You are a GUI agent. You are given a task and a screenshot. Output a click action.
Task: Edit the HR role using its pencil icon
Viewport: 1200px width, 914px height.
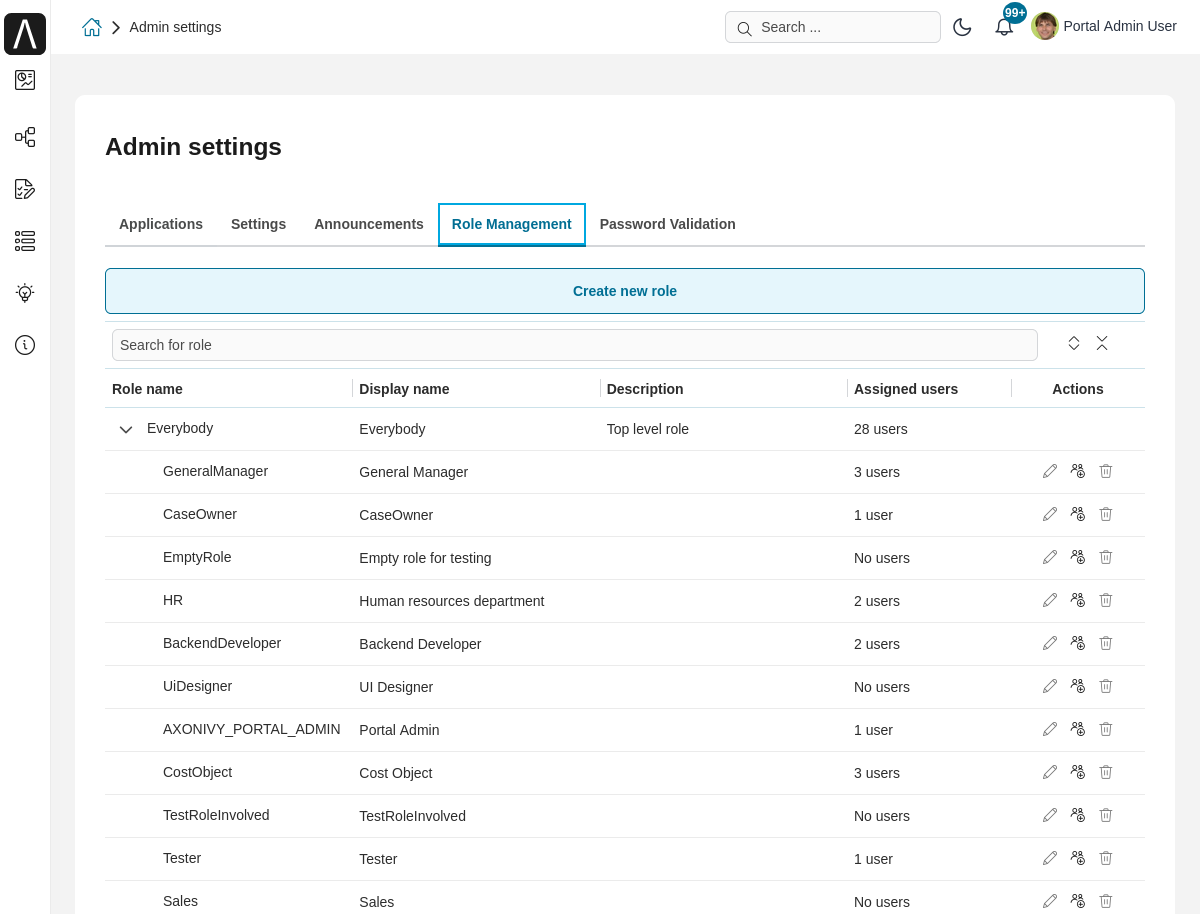(x=1049, y=599)
